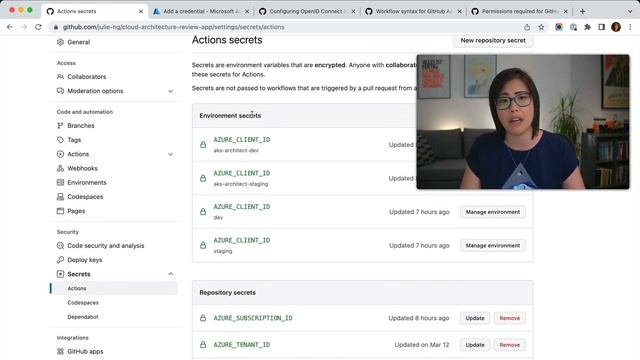
Task: Remove AZURE_TENANT_ID secret
Action: tap(509, 345)
